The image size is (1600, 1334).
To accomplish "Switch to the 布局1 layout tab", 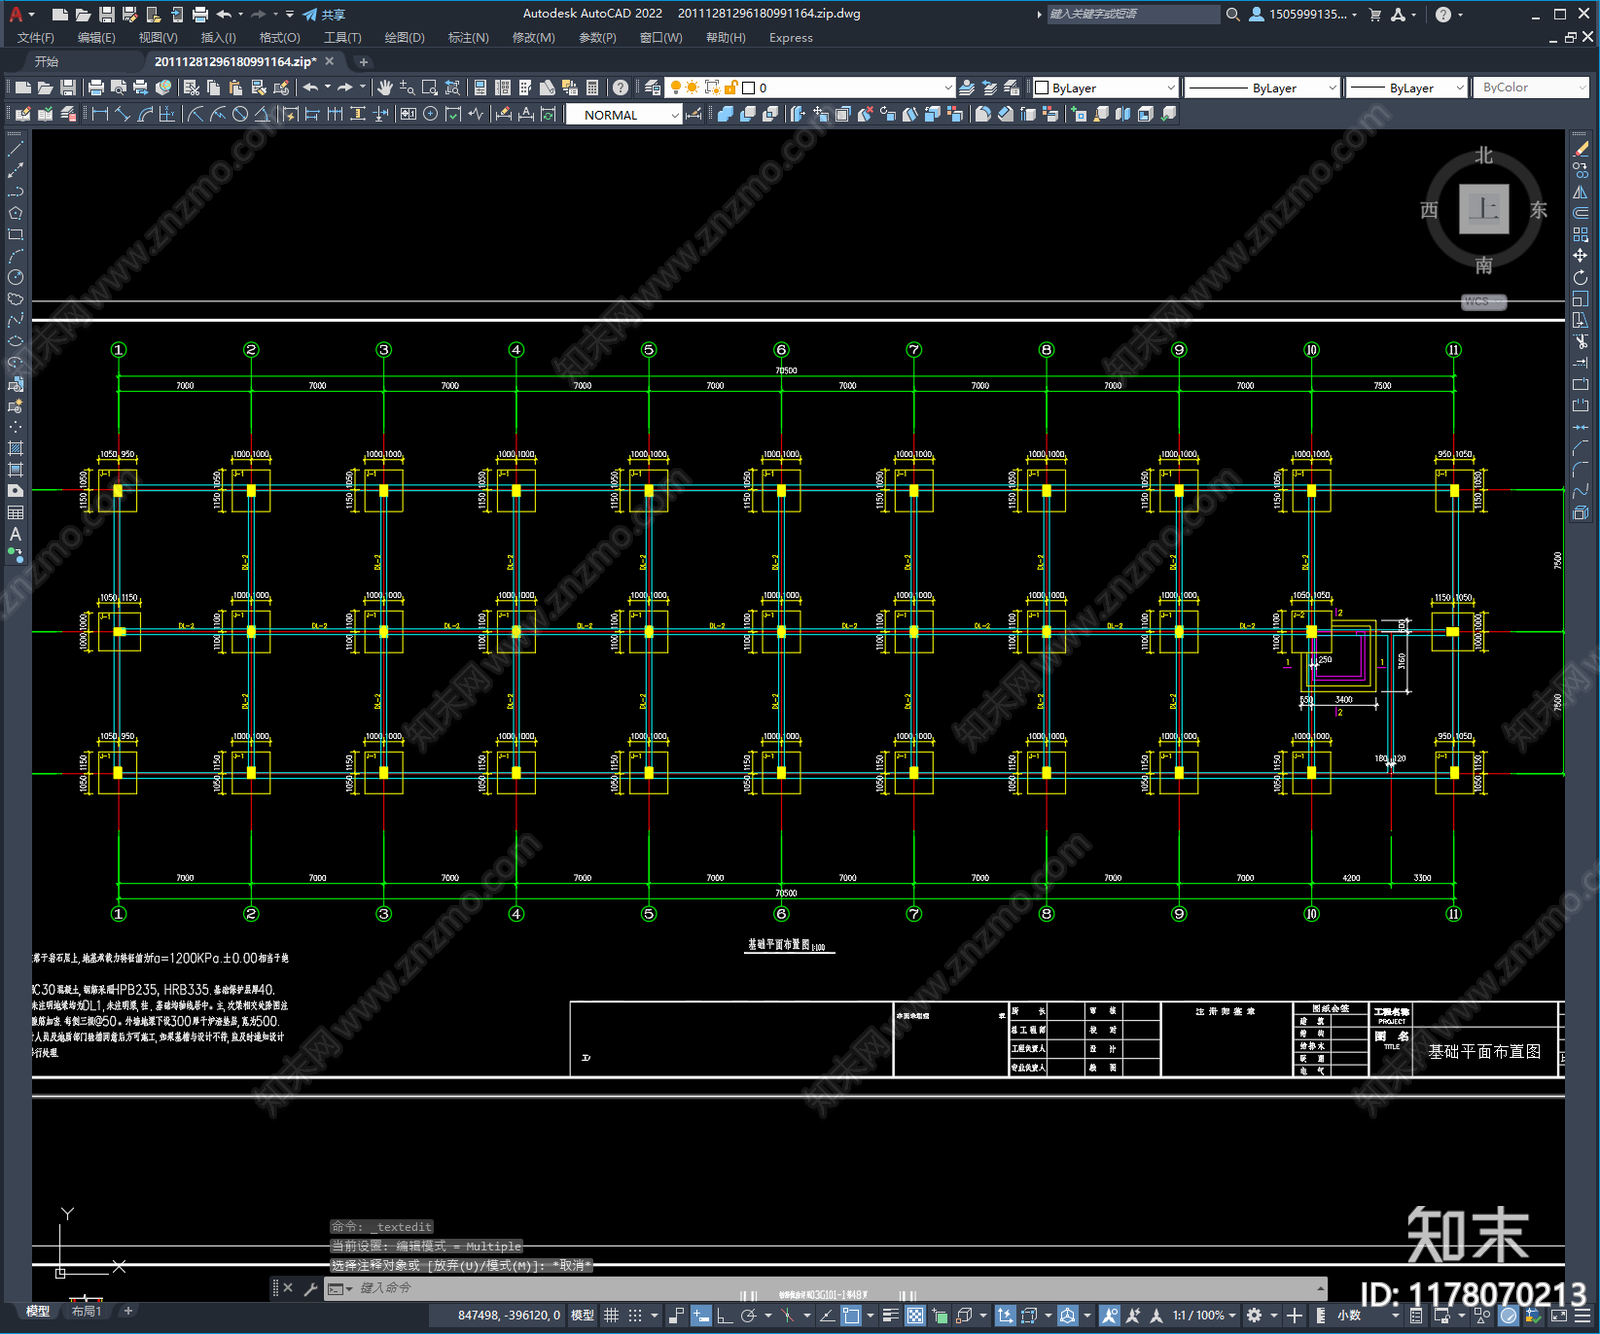I will (x=86, y=1311).
